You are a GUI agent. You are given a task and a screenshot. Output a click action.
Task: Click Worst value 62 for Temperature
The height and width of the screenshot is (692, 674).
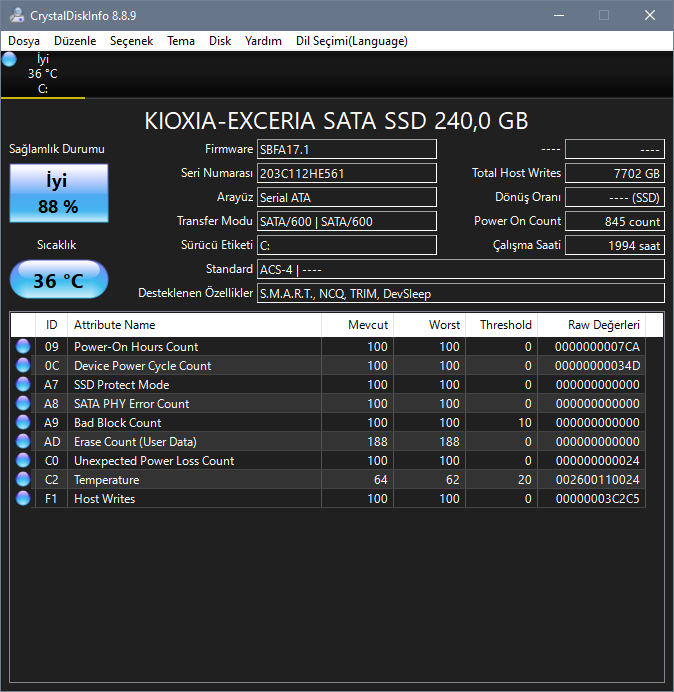452,480
